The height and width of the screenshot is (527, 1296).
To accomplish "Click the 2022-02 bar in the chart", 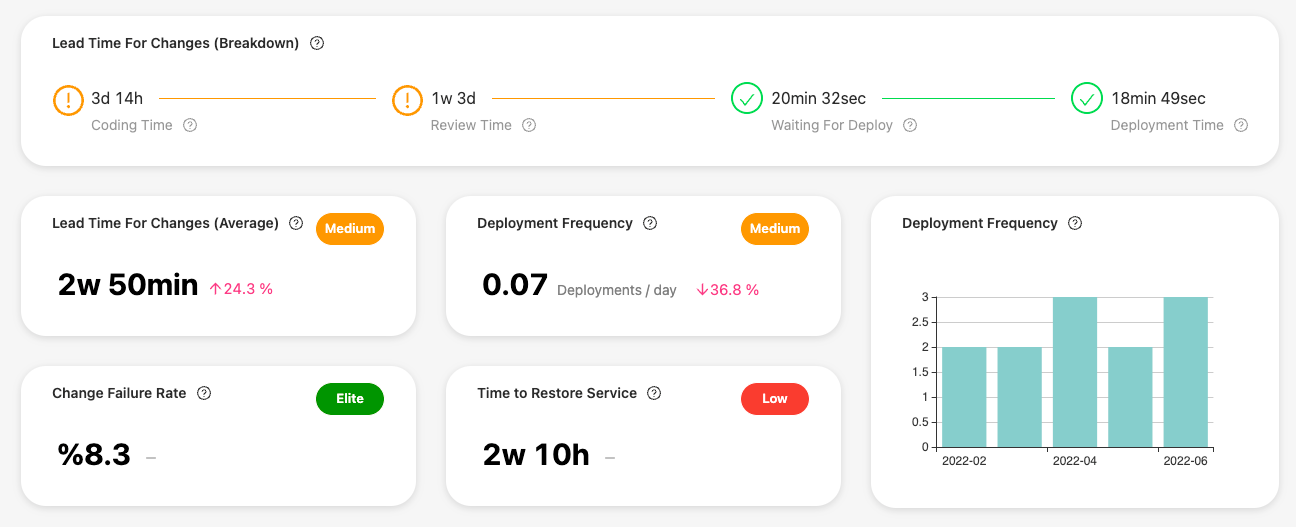I will click(964, 396).
